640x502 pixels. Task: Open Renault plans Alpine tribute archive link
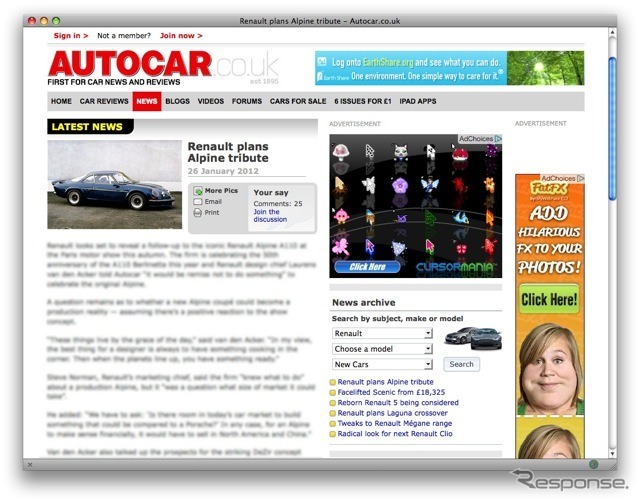[385, 382]
